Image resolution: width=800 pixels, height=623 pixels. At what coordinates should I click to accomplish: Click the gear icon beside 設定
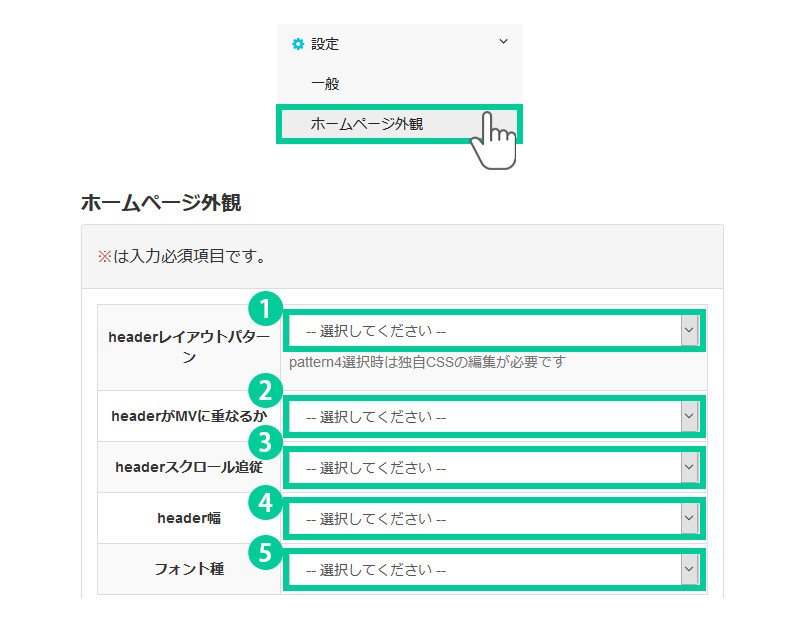[297, 44]
